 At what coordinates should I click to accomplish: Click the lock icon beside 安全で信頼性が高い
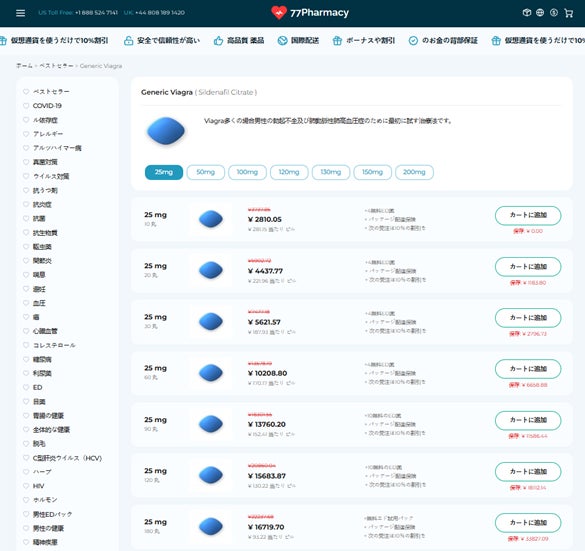[128, 41]
